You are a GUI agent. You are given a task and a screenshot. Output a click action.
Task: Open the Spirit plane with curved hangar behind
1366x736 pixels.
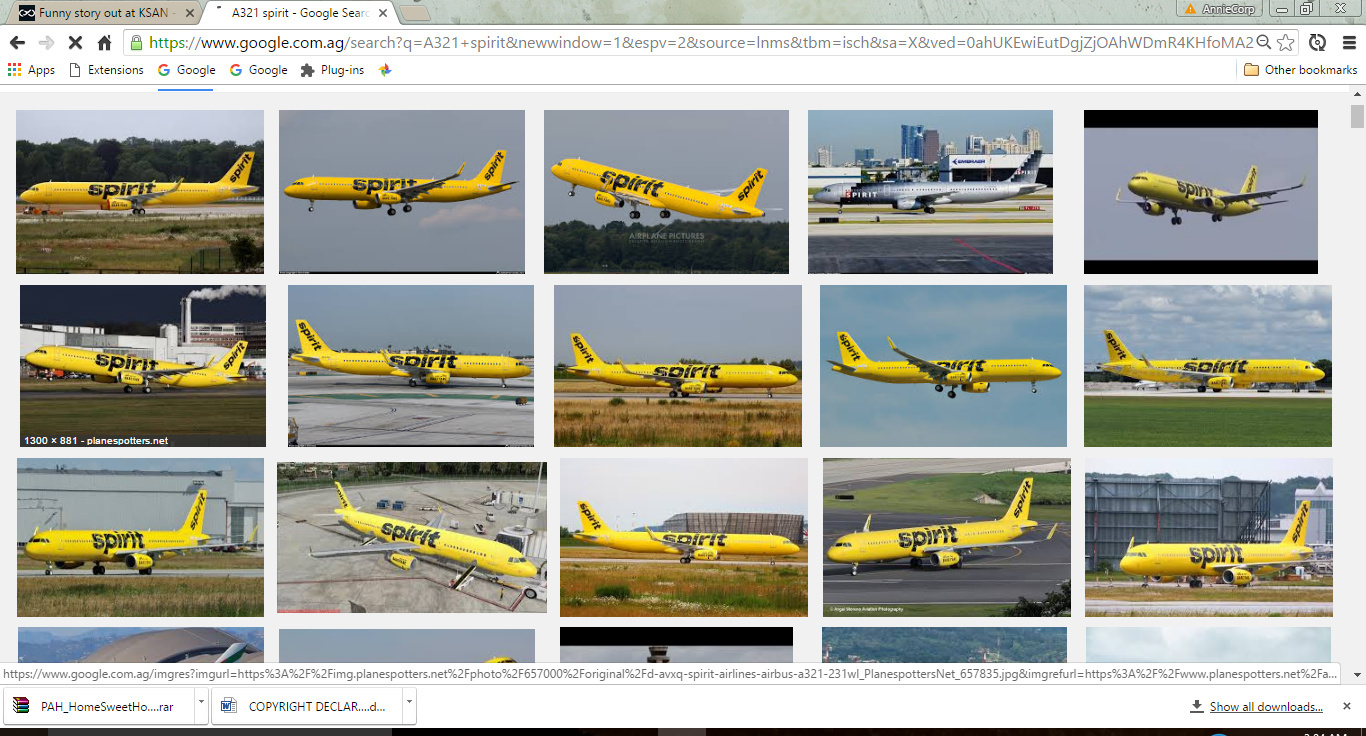click(684, 537)
